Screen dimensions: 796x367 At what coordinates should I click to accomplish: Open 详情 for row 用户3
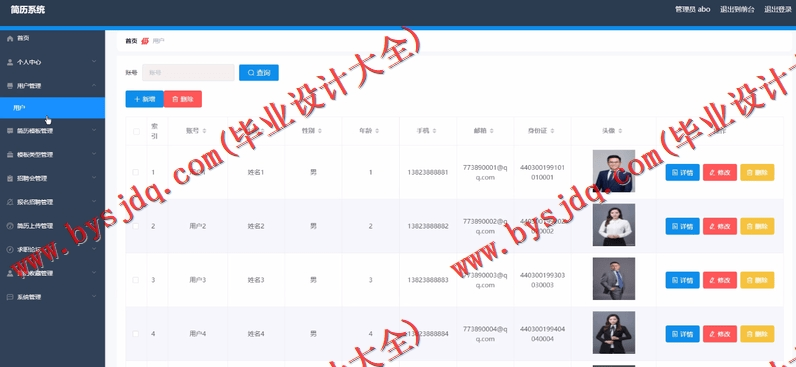pyautogui.click(x=682, y=280)
